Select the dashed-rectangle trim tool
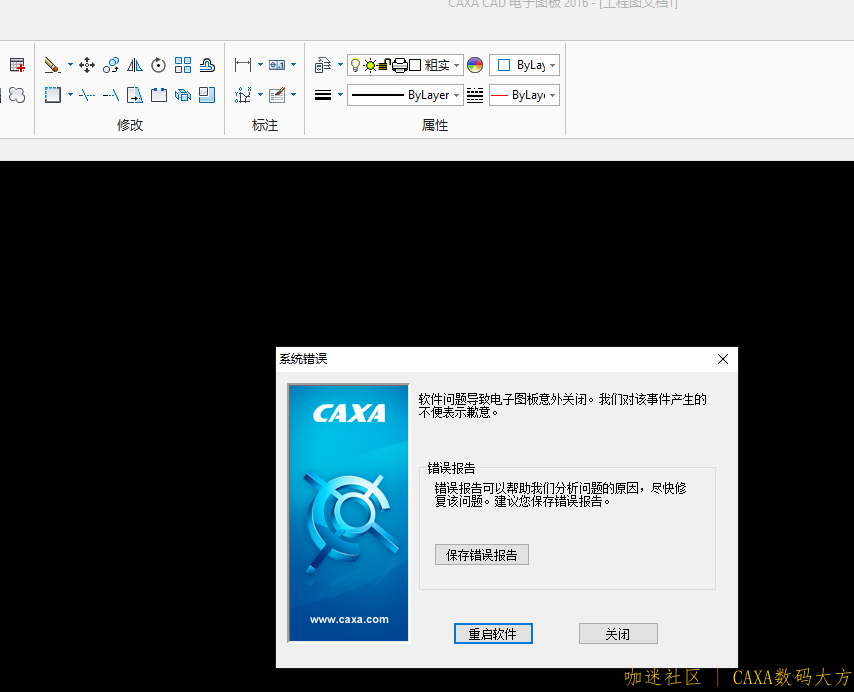The image size is (854, 692). click(x=52, y=95)
